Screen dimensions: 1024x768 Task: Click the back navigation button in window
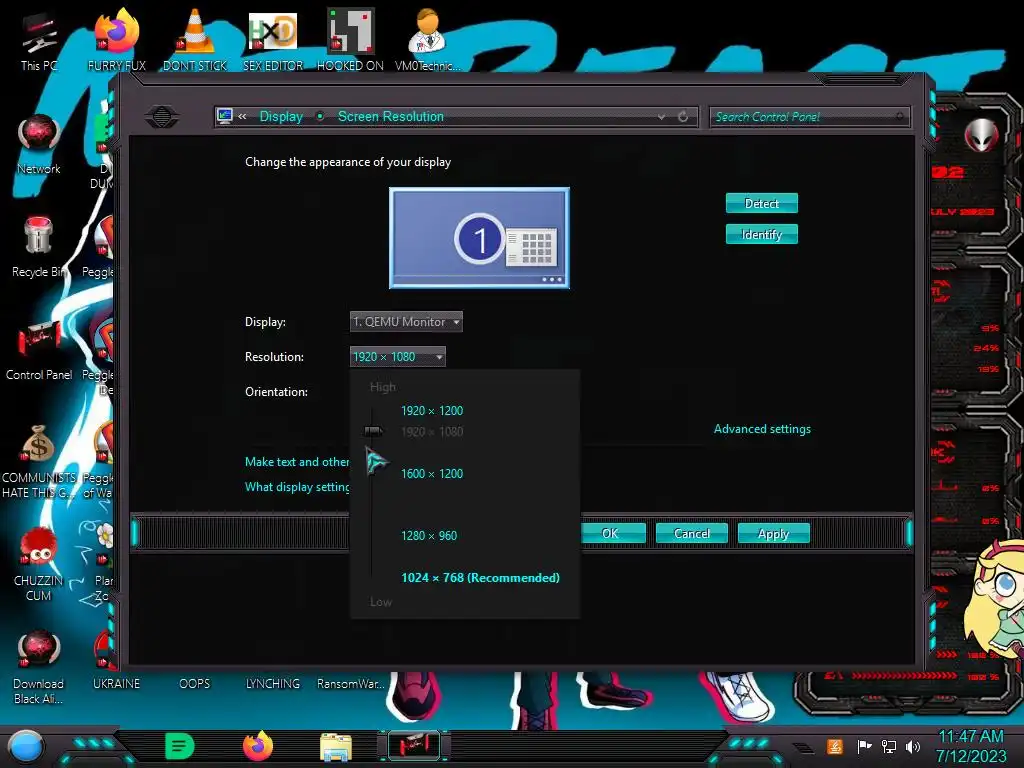(x=162, y=117)
